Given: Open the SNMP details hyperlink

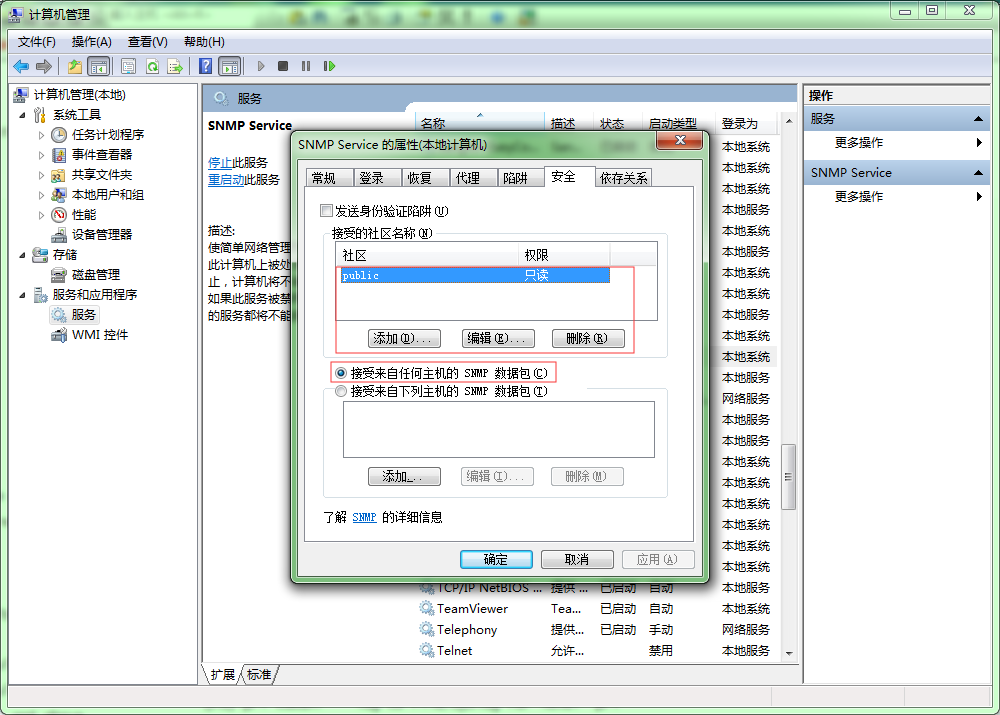Looking at the screenshot, I should point(364,517).
